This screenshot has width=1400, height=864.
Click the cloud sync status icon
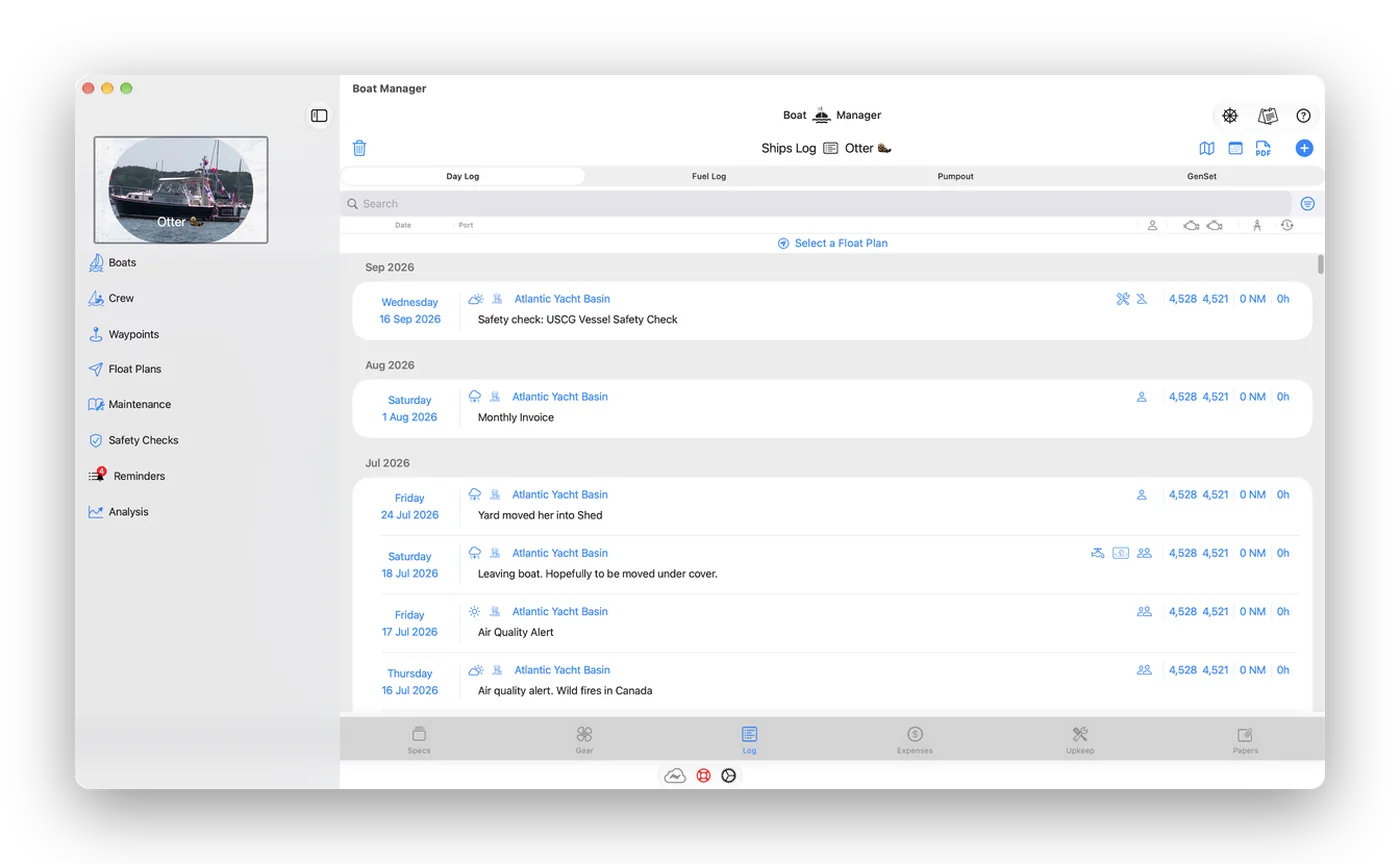click(675, 776)
